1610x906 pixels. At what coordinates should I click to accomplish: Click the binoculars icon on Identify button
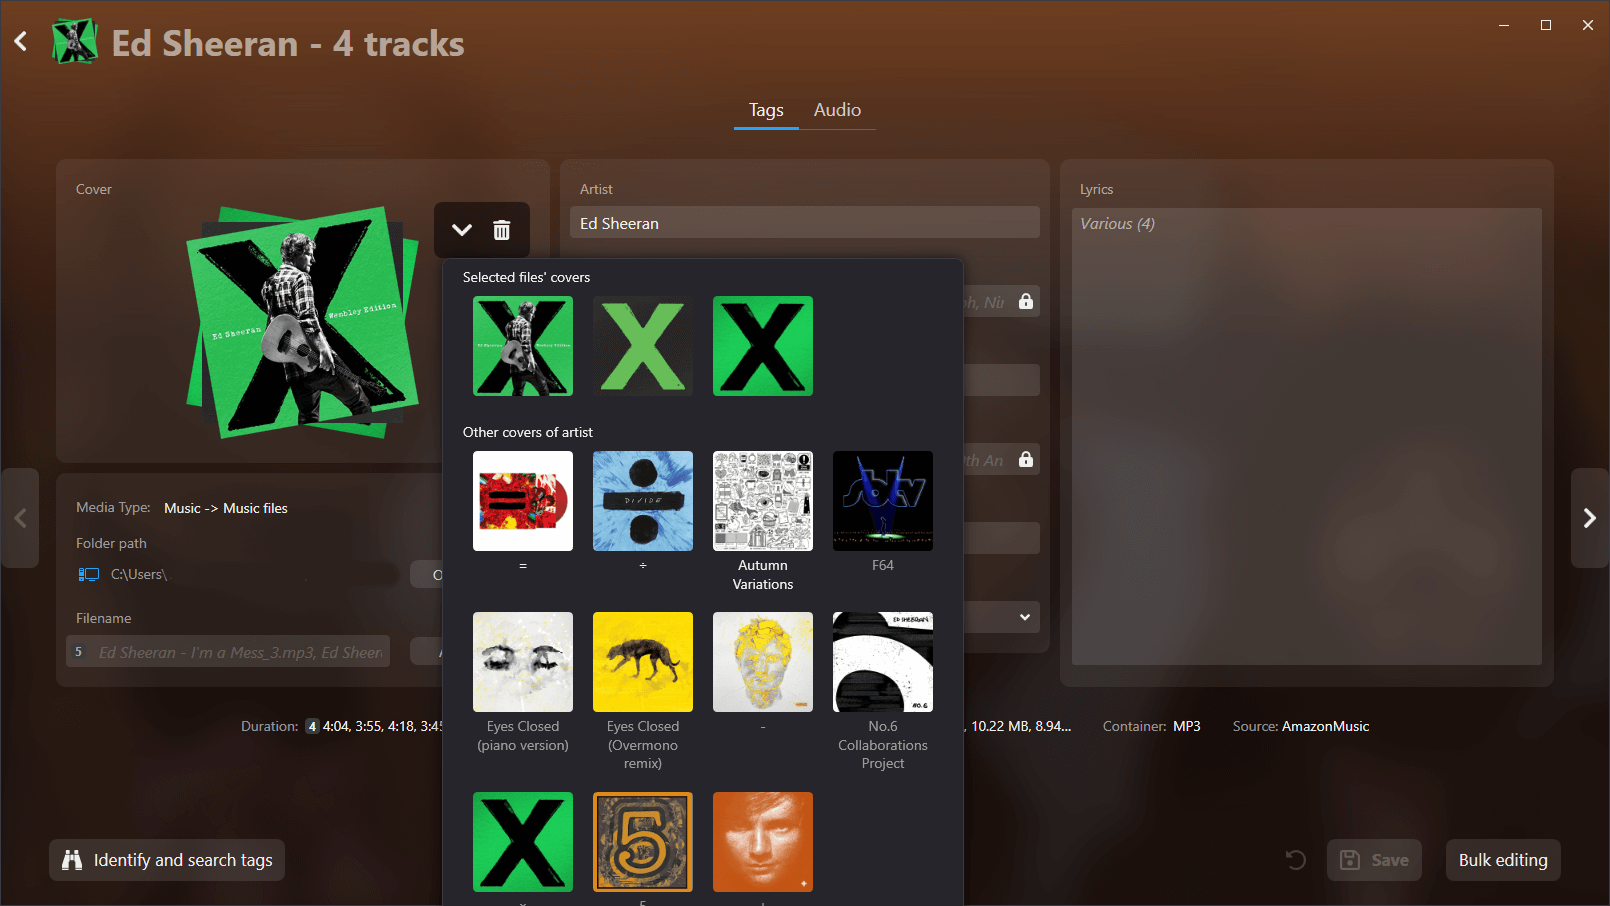[x=71, y=860]
